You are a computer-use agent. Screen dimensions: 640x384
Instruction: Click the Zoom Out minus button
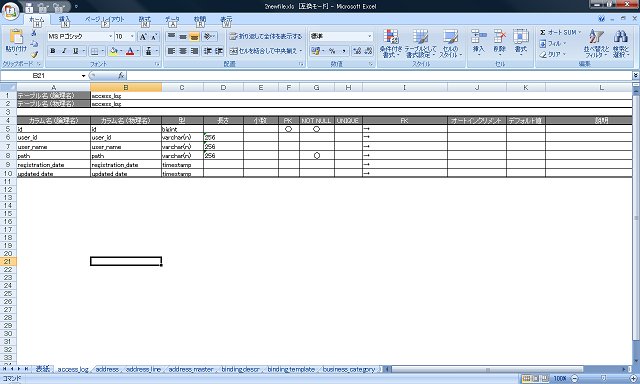[574, 379]
